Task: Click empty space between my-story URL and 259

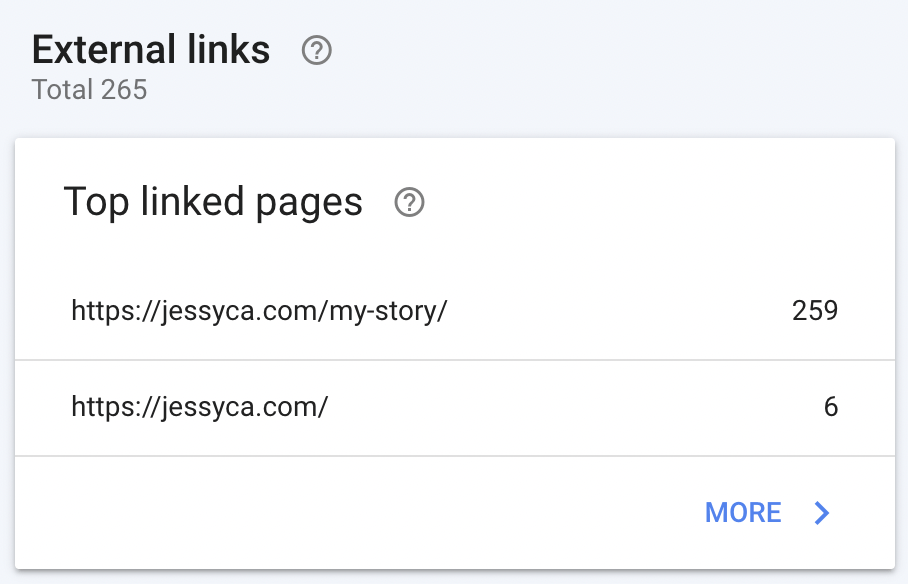Action: (x=620, y=311)
